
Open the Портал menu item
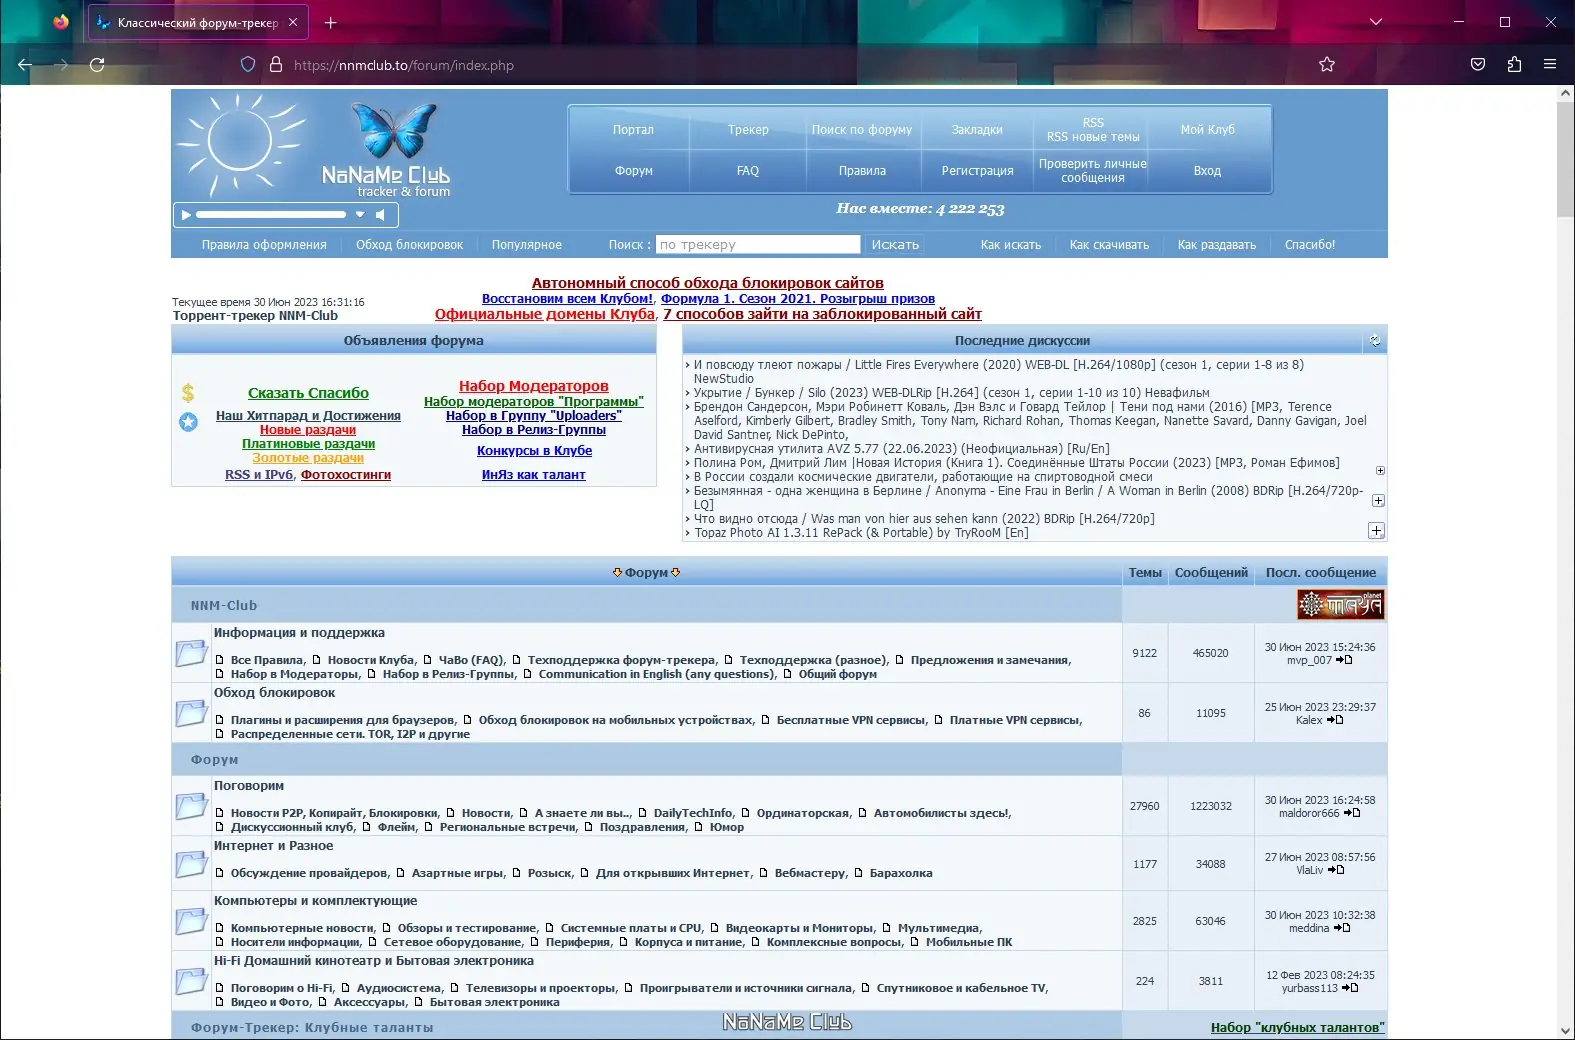coord(633,130)
